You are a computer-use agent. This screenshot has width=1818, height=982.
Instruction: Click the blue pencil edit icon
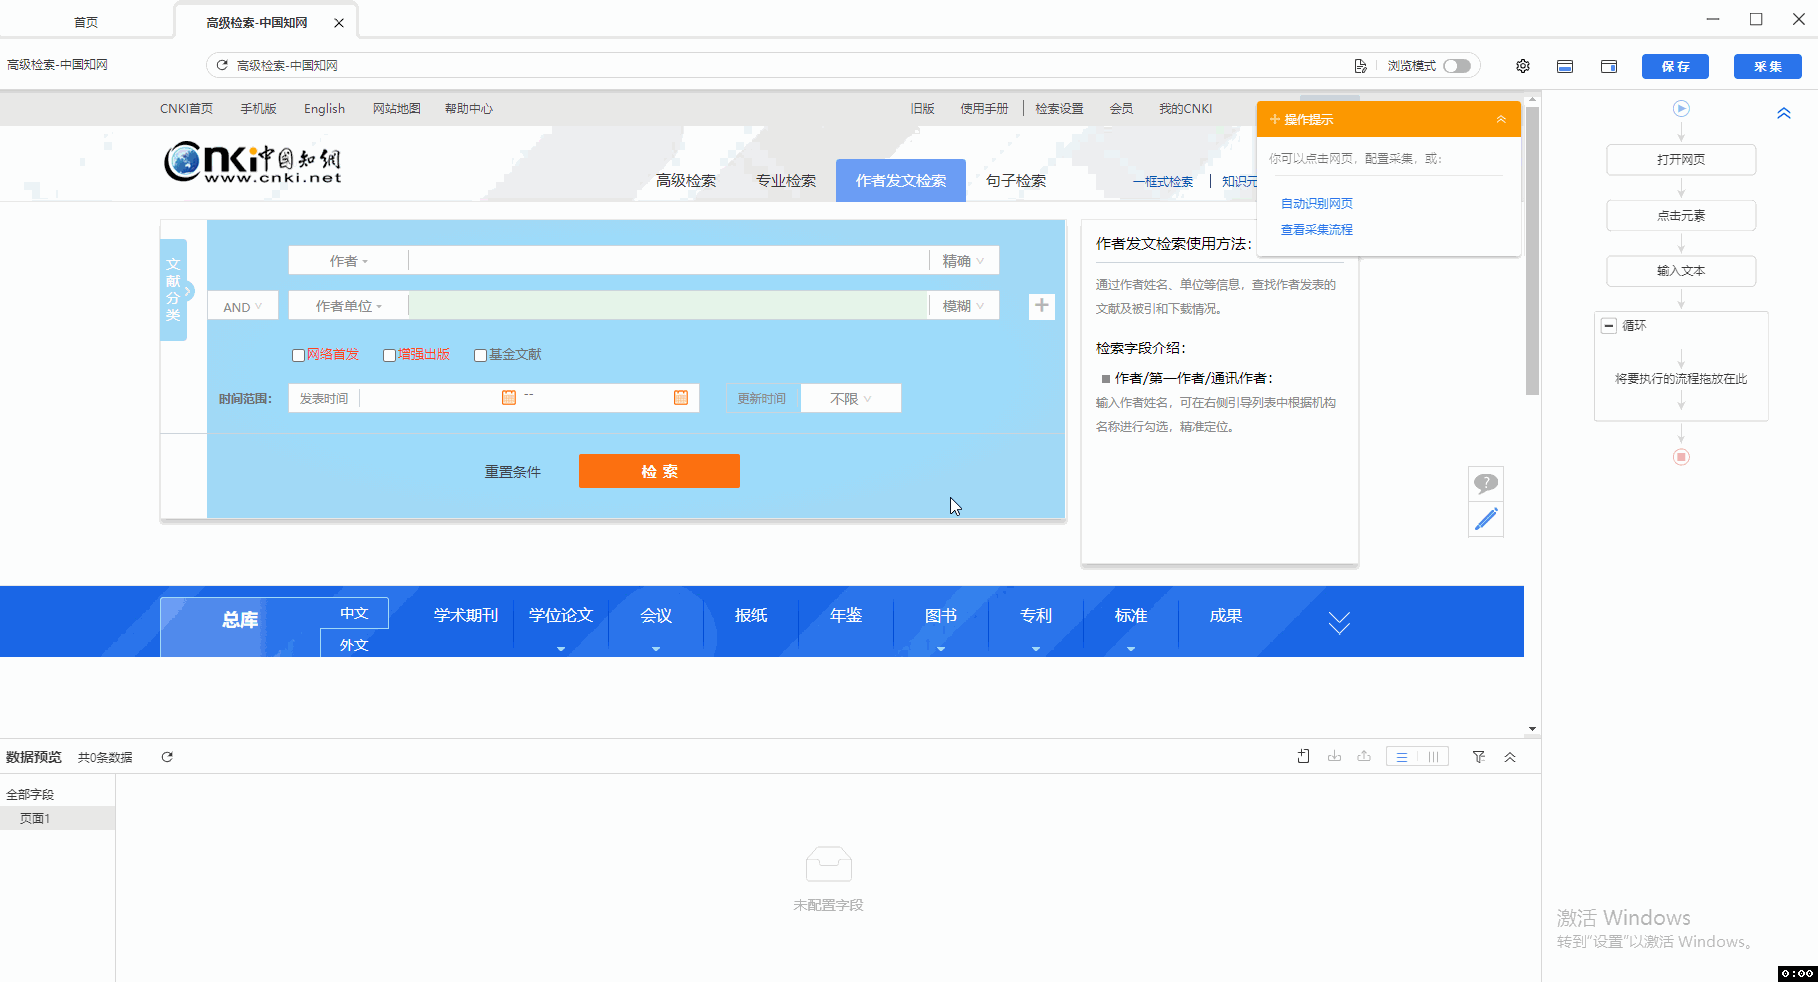click(x=1486, y=519)
